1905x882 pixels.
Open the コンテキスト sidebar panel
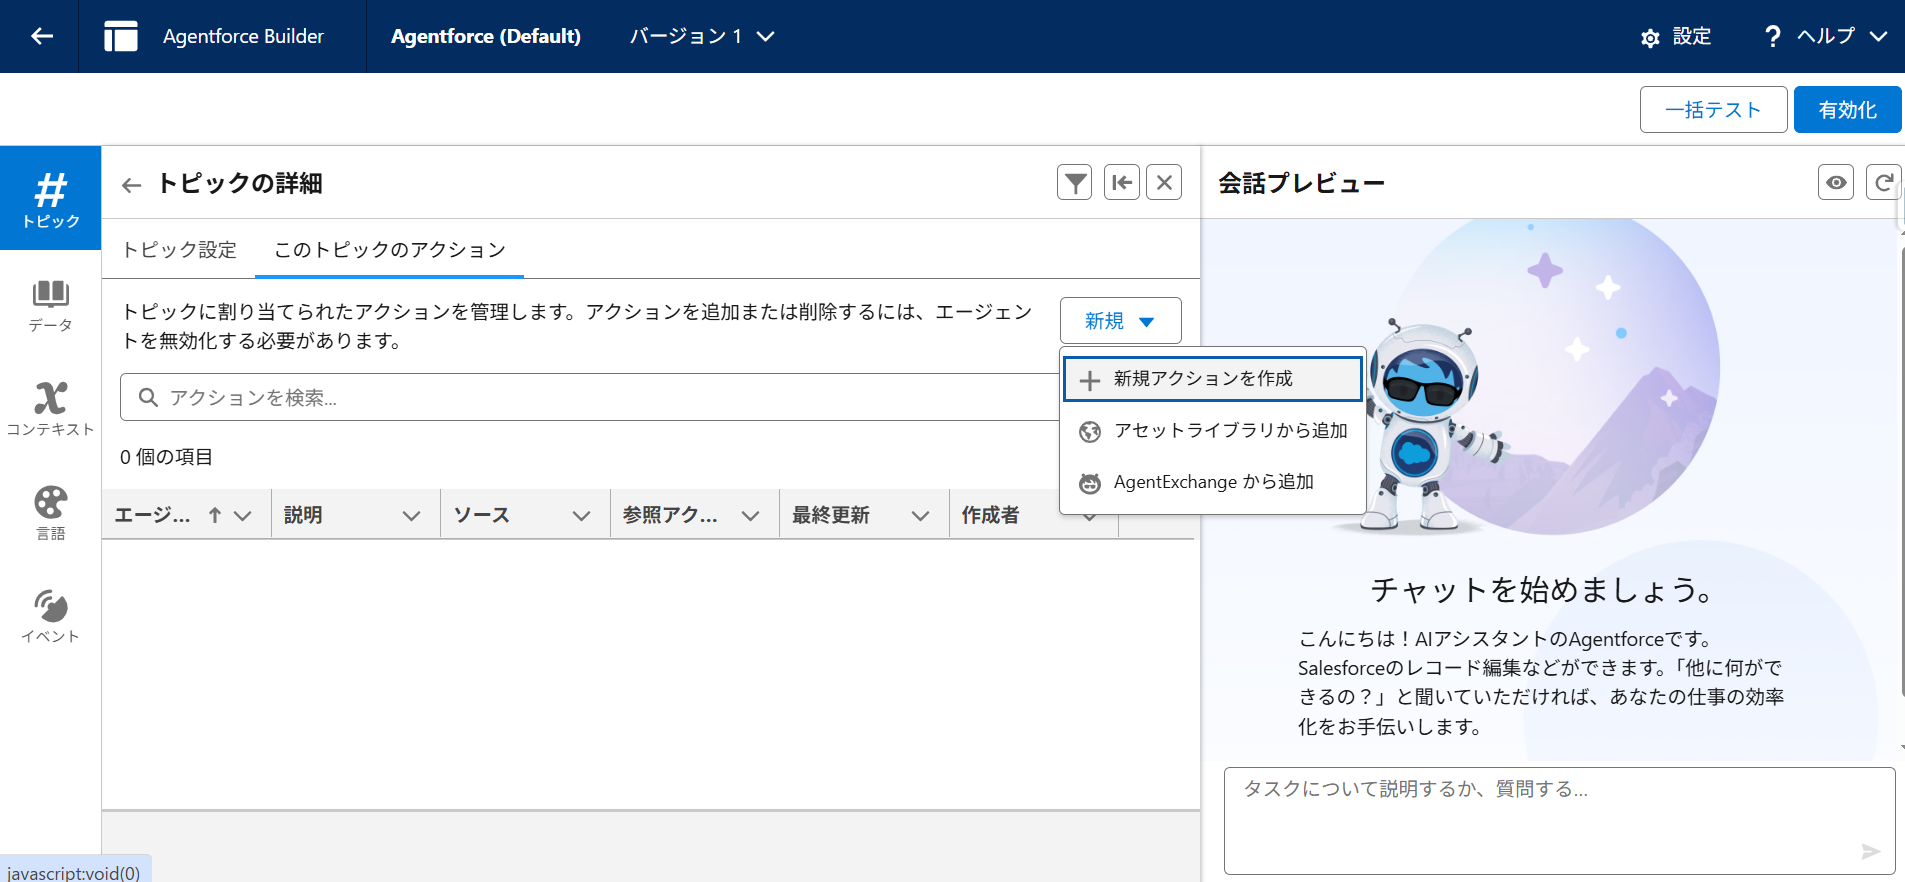51,409
